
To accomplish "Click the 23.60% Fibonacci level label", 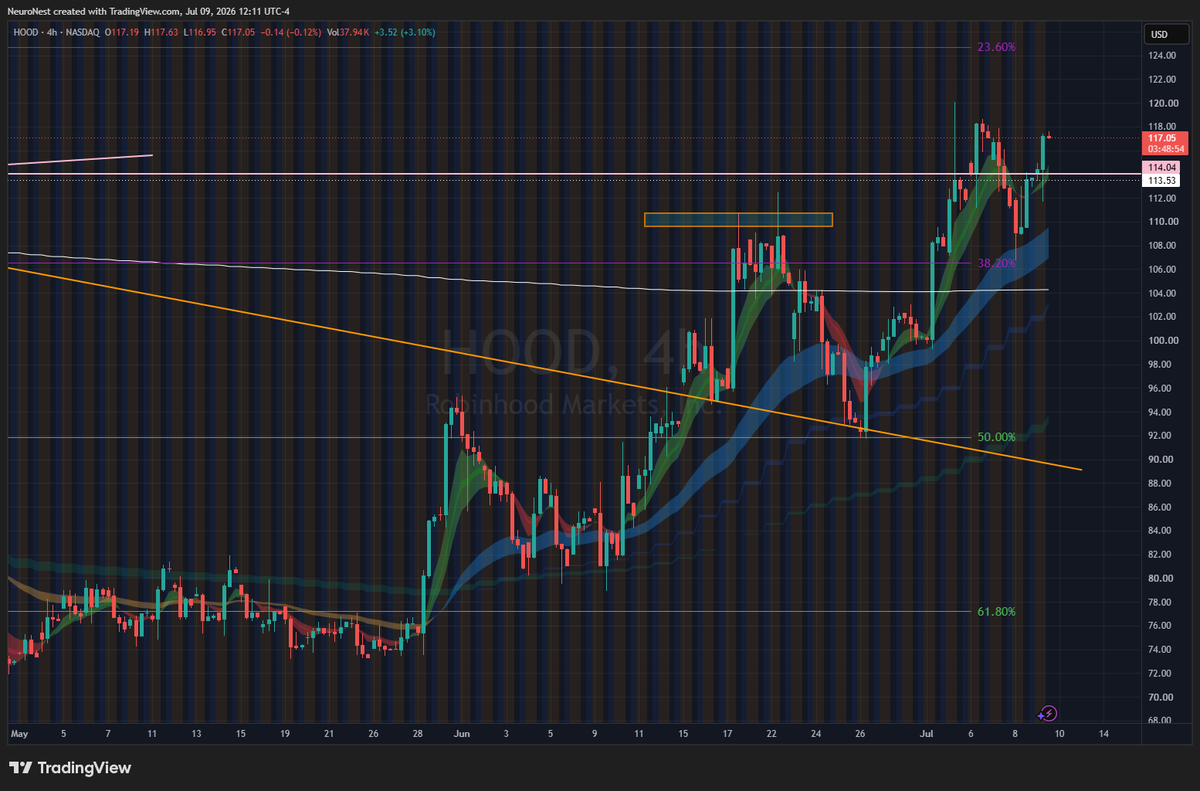I will 997,47.
